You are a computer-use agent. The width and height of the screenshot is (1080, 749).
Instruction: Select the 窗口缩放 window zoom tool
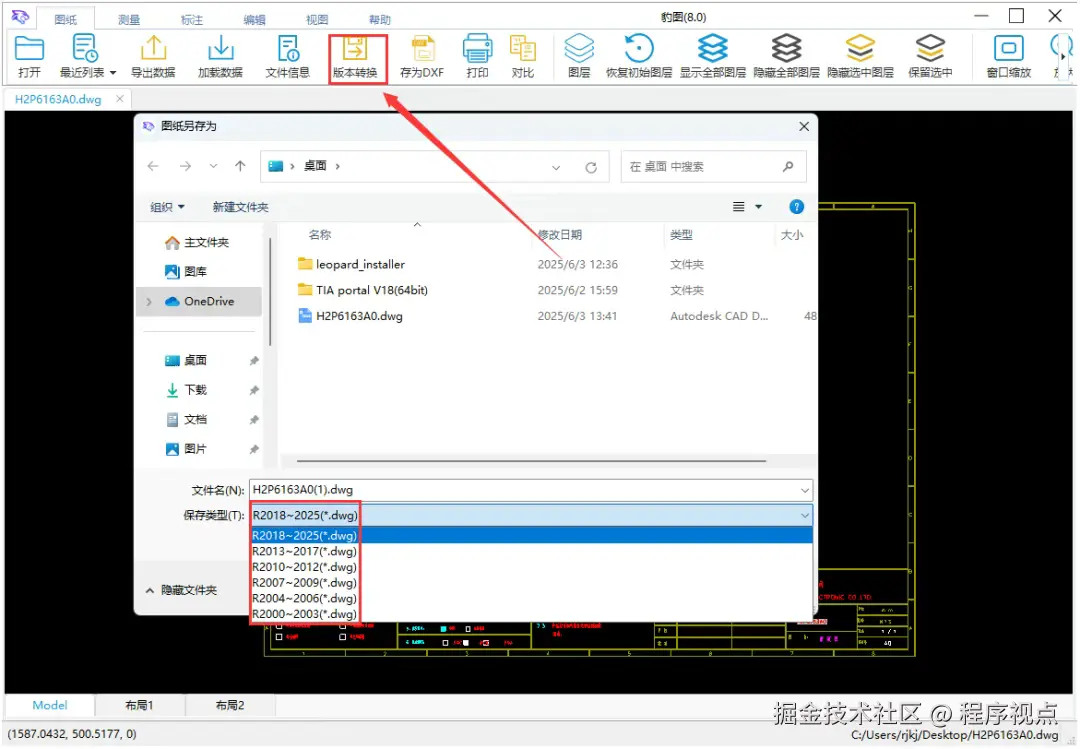pos(1008,55)
